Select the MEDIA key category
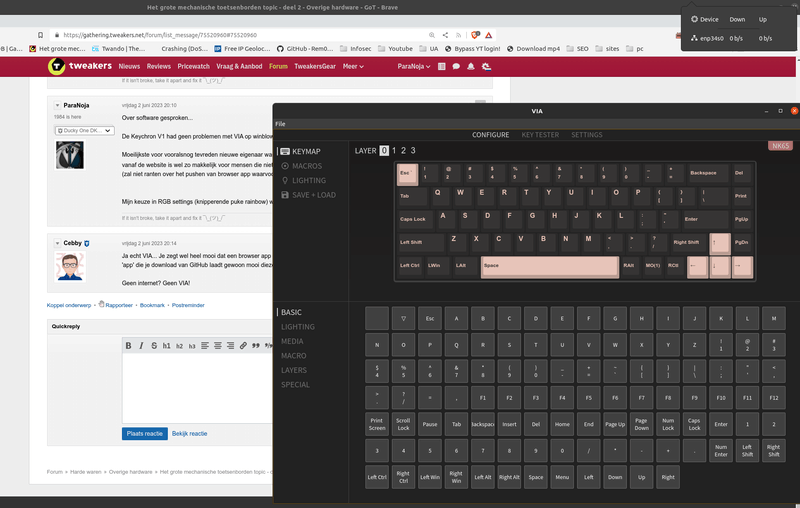 [x=292, y=341]
